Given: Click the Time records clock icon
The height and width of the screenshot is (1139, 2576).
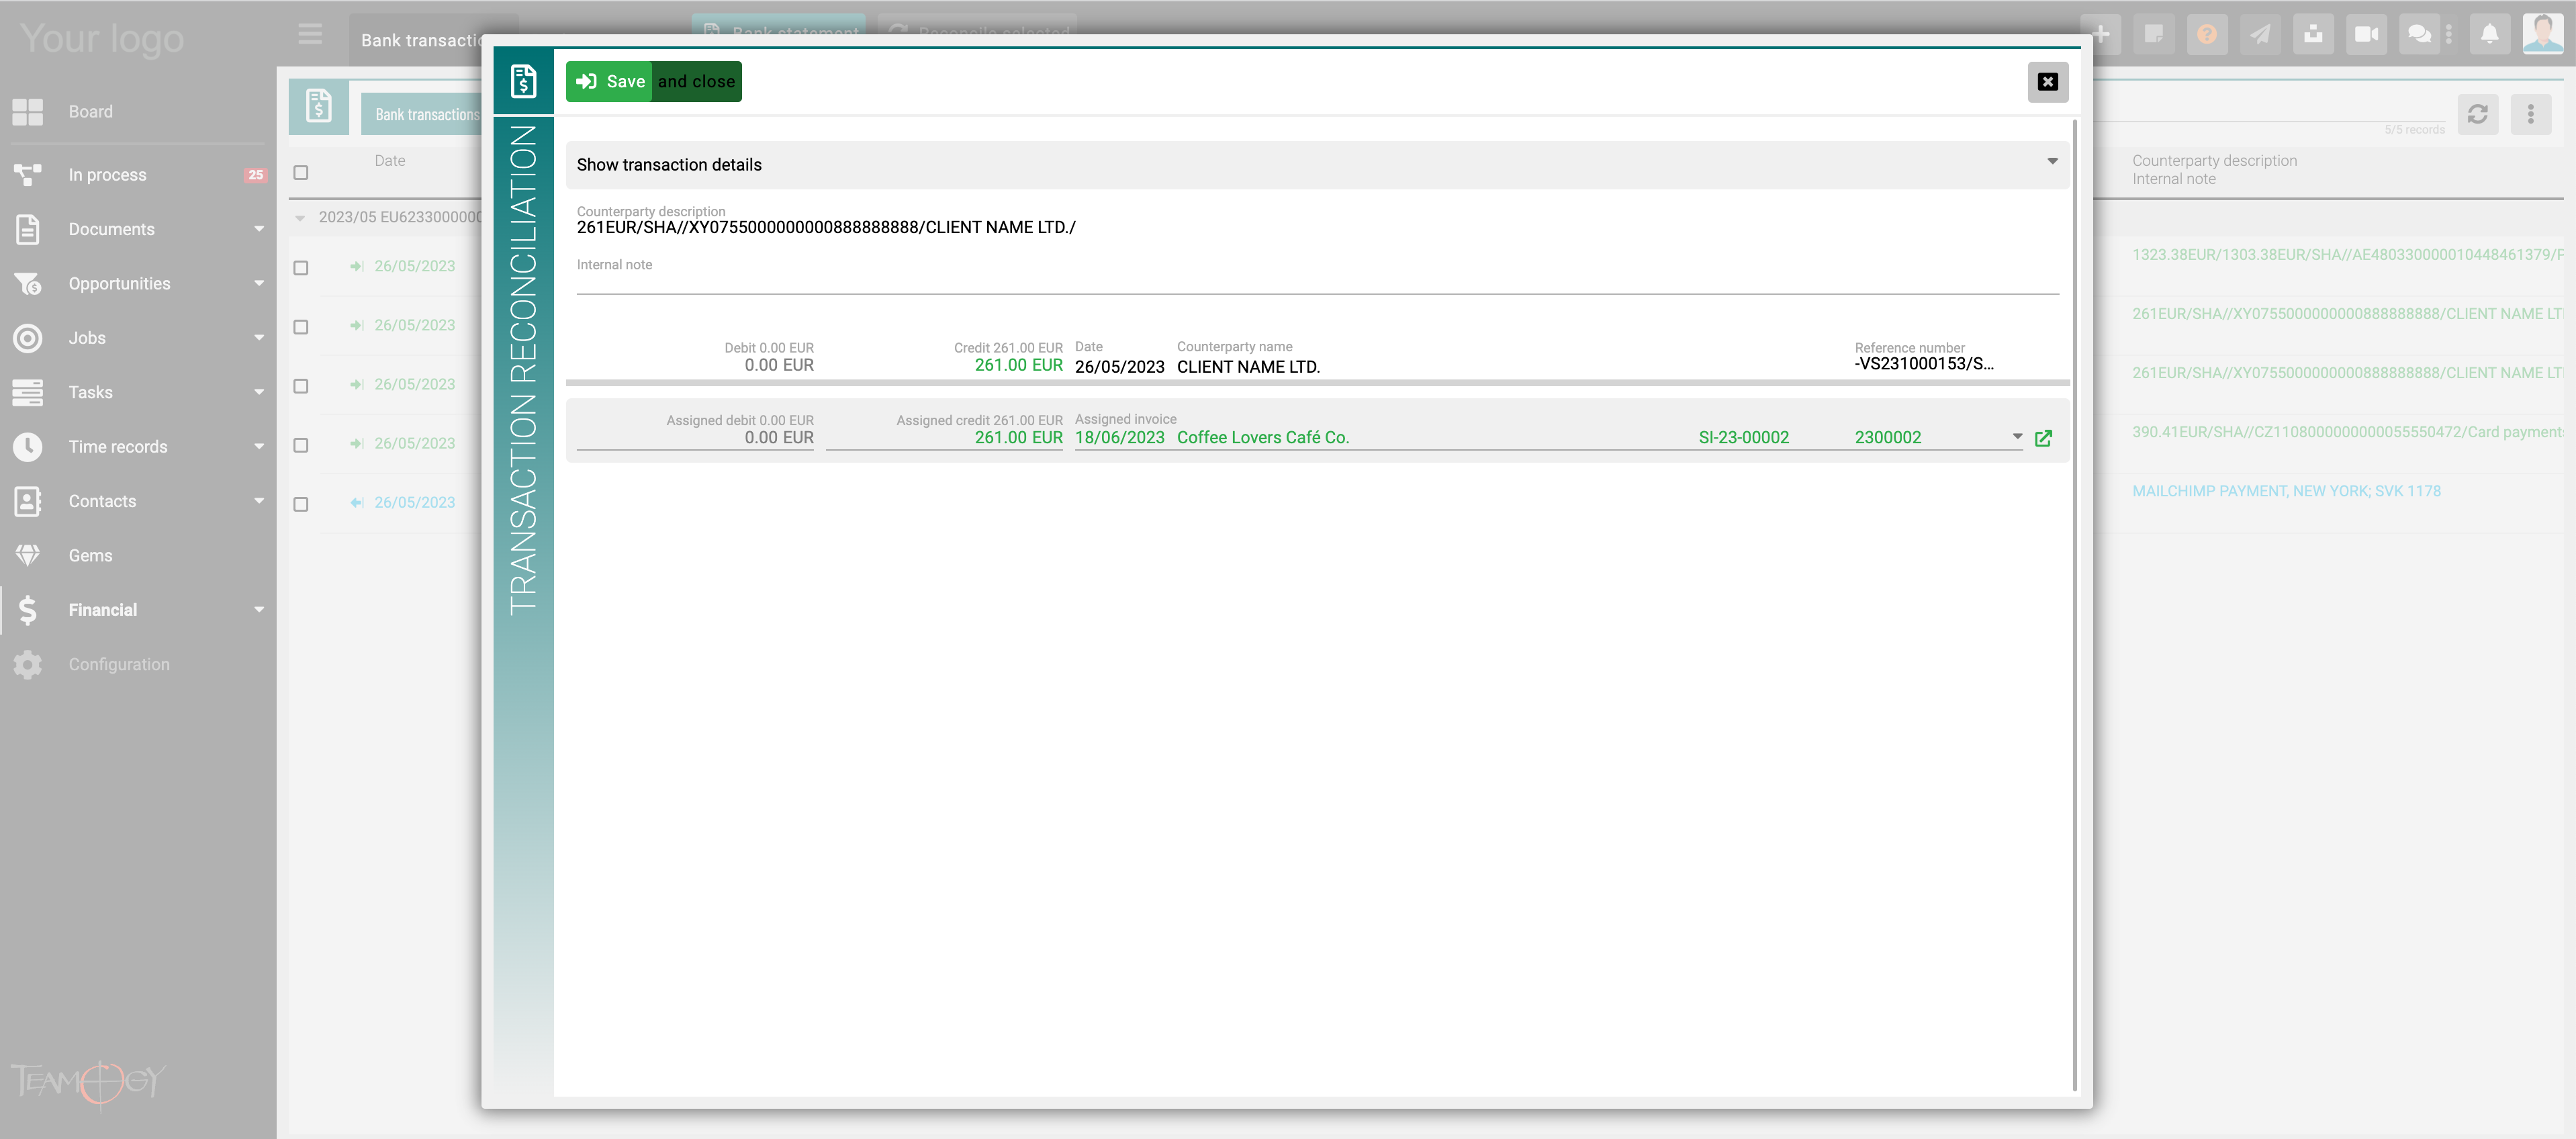Looking at the screenshot, I should (28, 447).
